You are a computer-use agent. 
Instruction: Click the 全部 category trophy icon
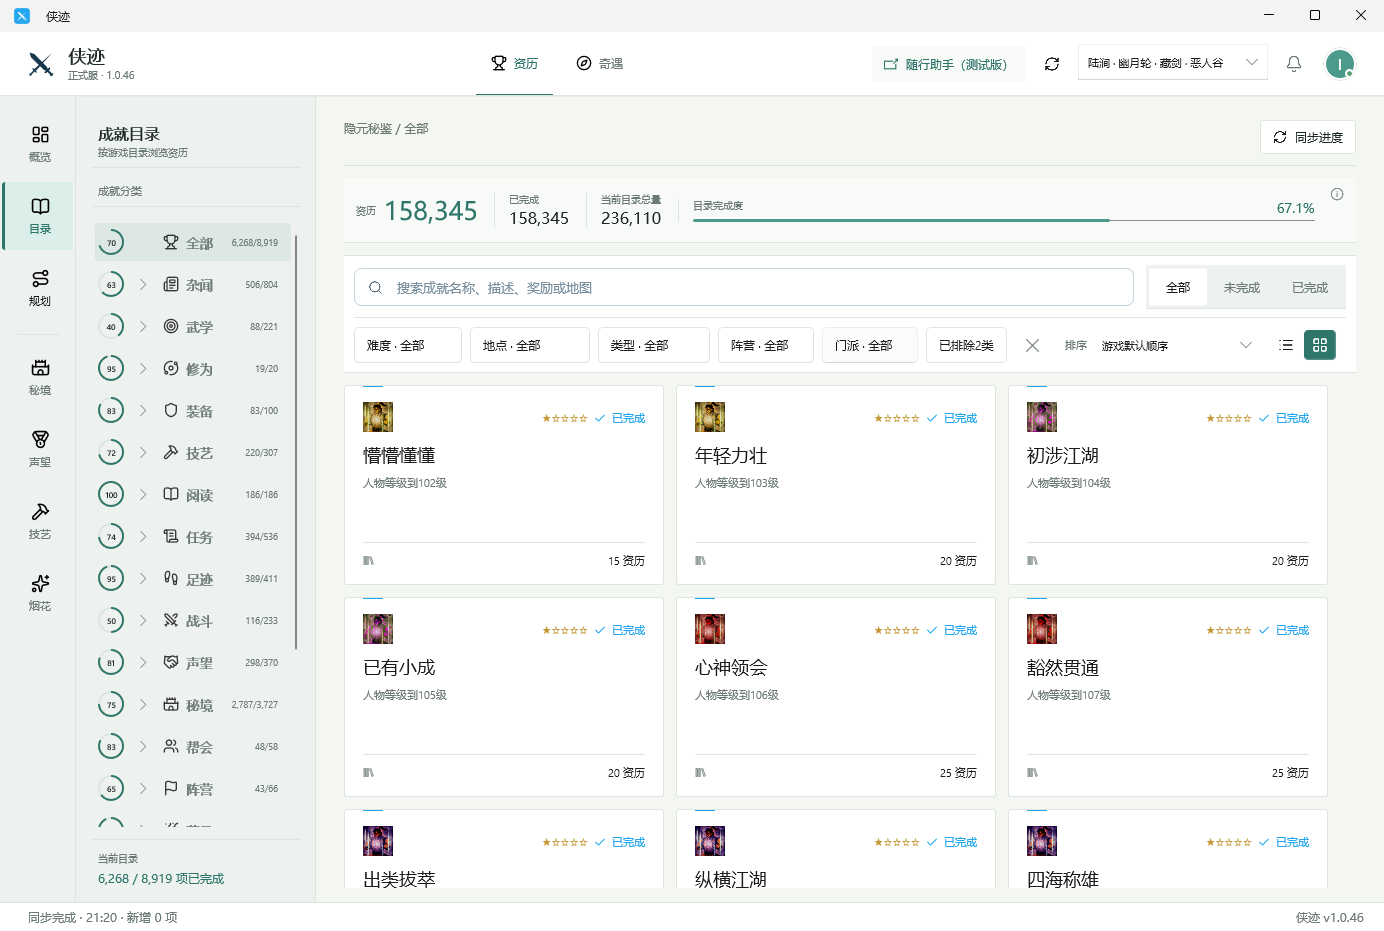coord(171,242)
